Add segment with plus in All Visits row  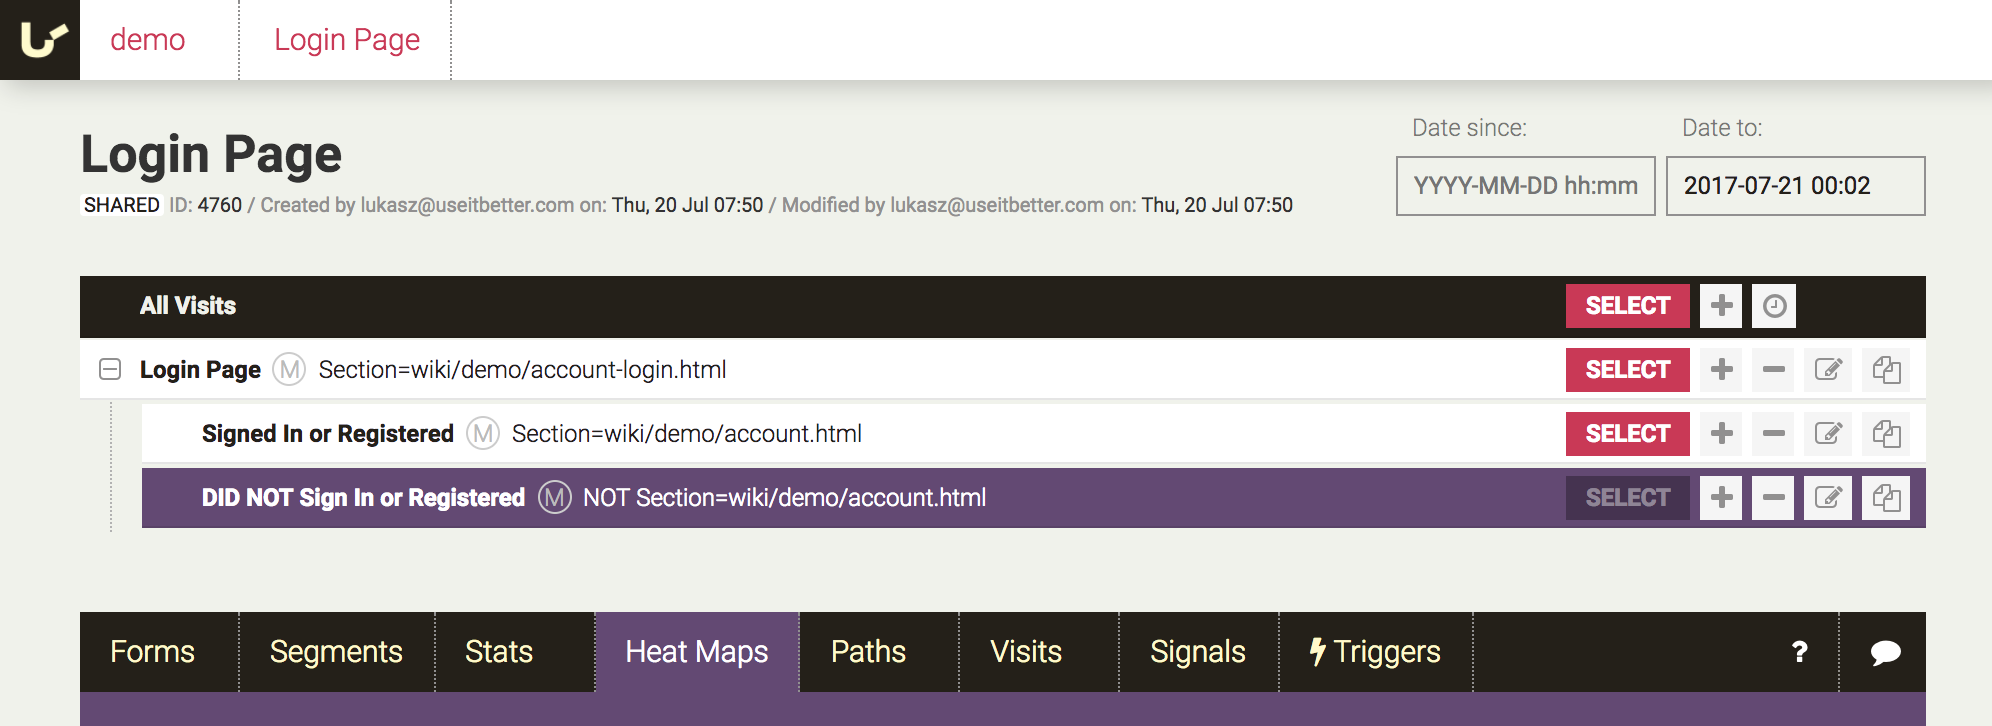(x=1721, y=306)
